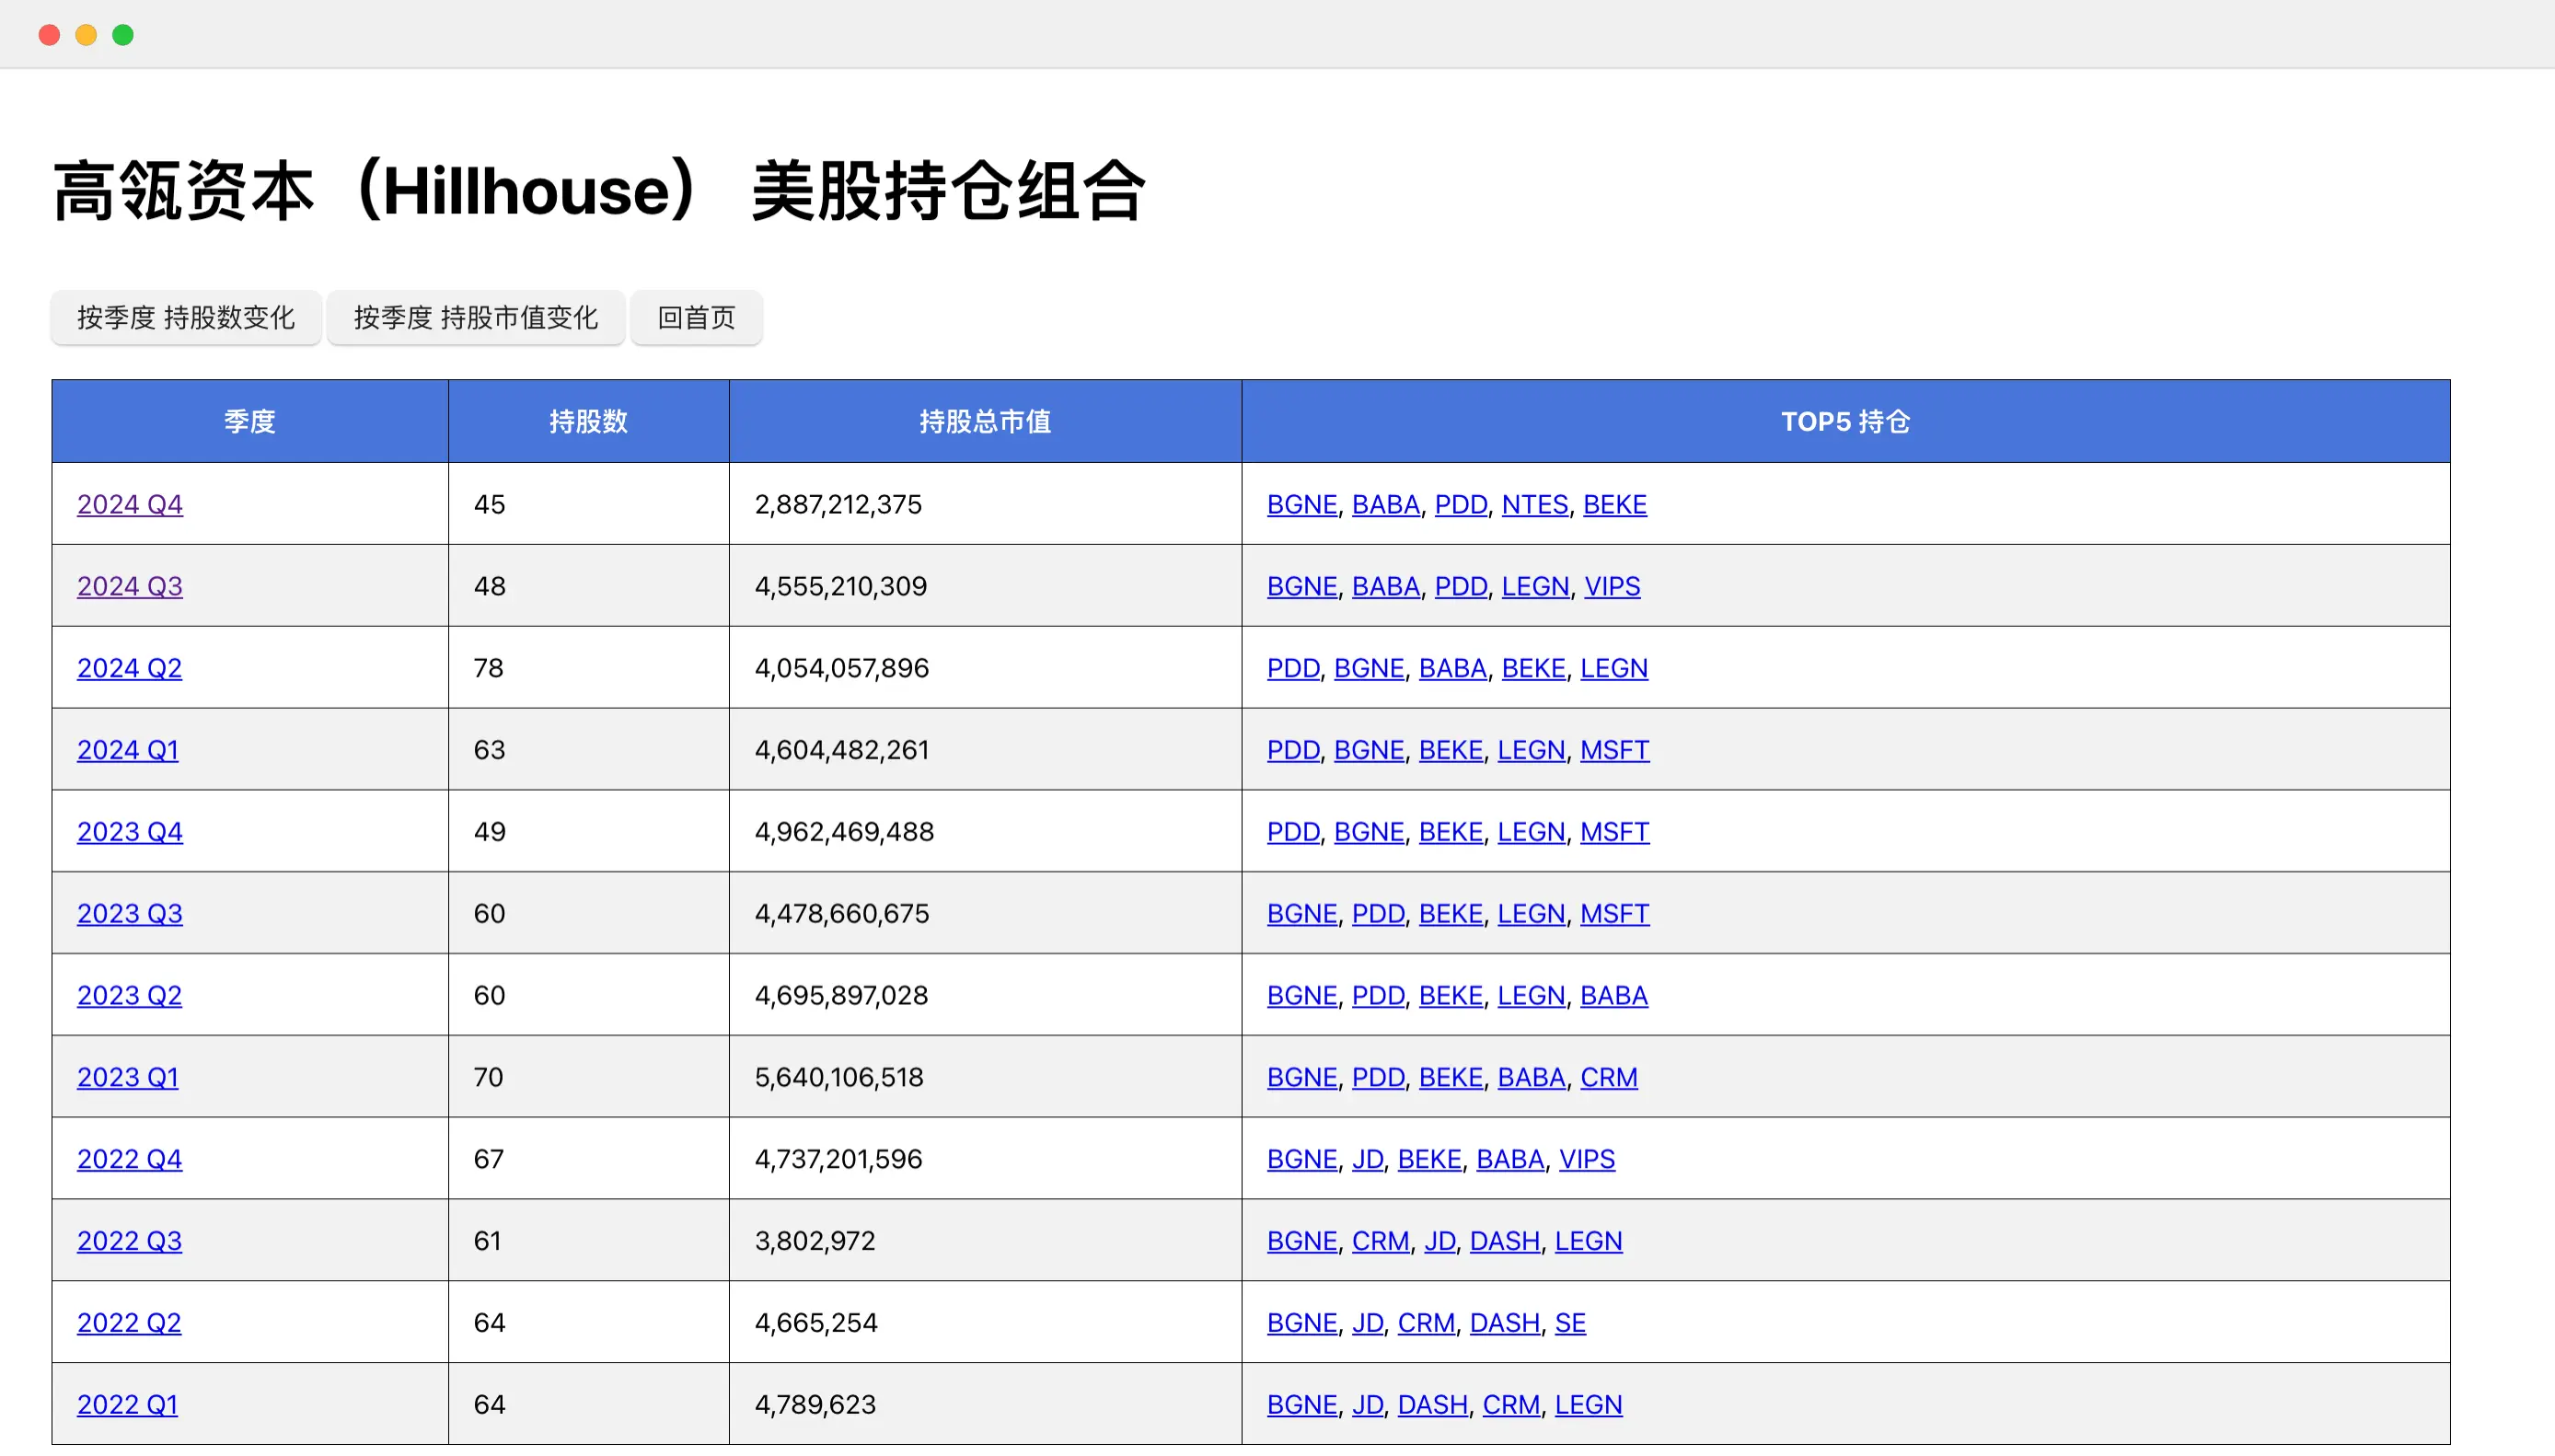Viewport: 2555px width, 1456px height.
Task: Click CRM in the 2023 Q1 row
Action: pyautogui.click(x=1609, y=1078)
